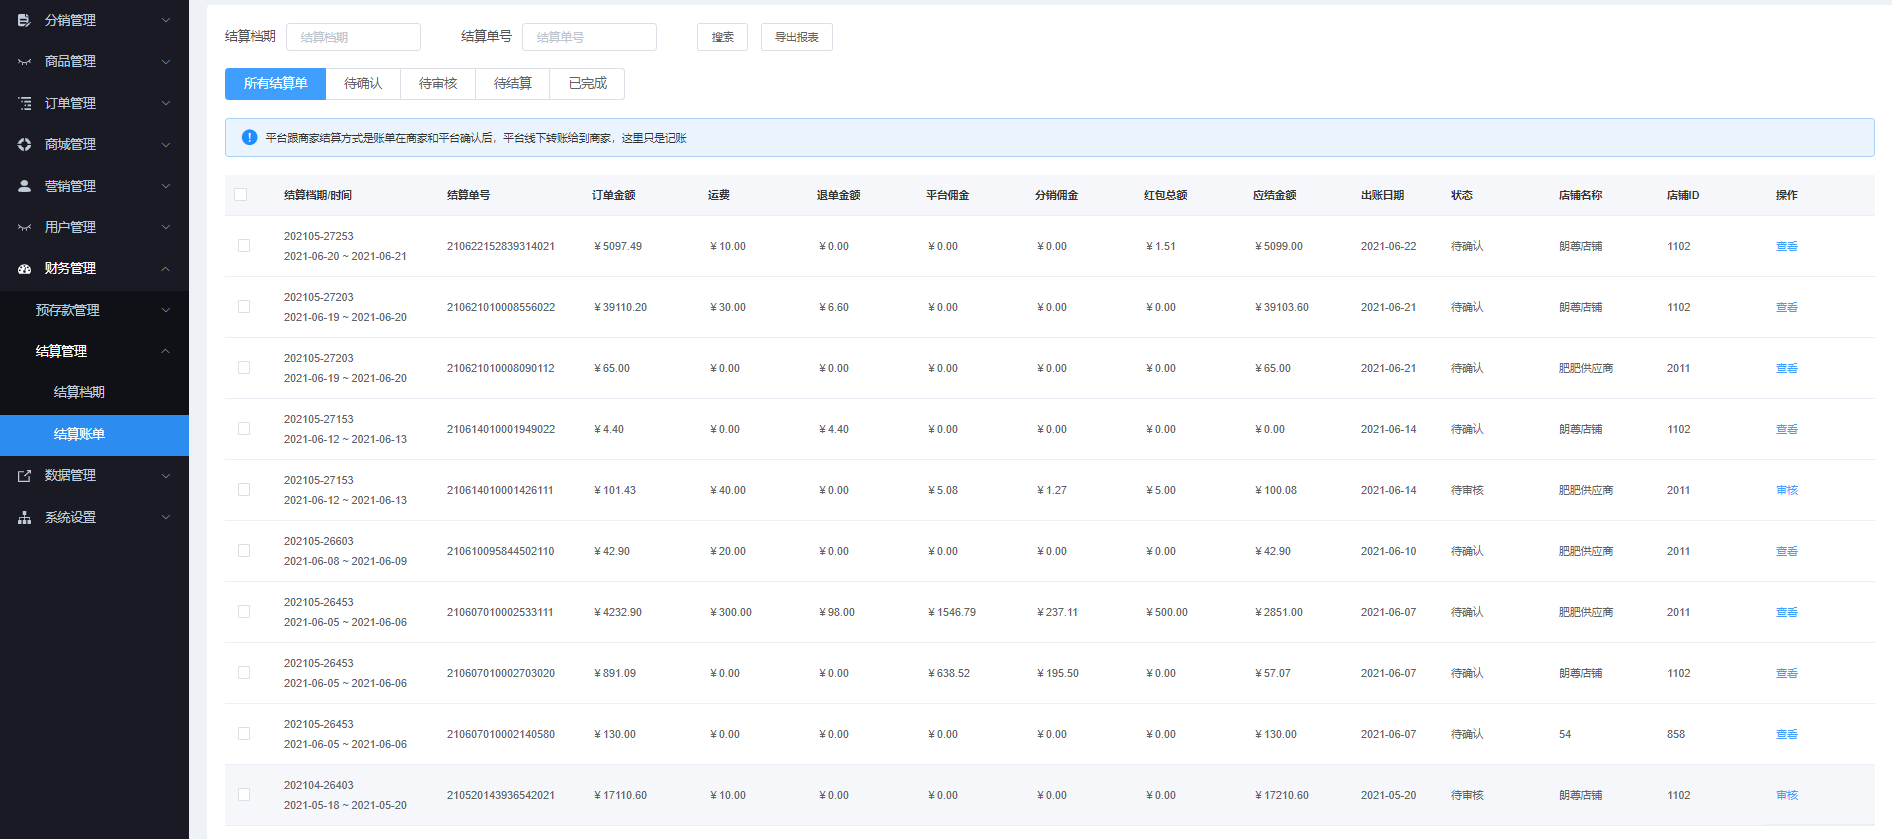Expand the 预存款管理 submenu chevron
Screen dimensions: 1892x839
(166, 310)
